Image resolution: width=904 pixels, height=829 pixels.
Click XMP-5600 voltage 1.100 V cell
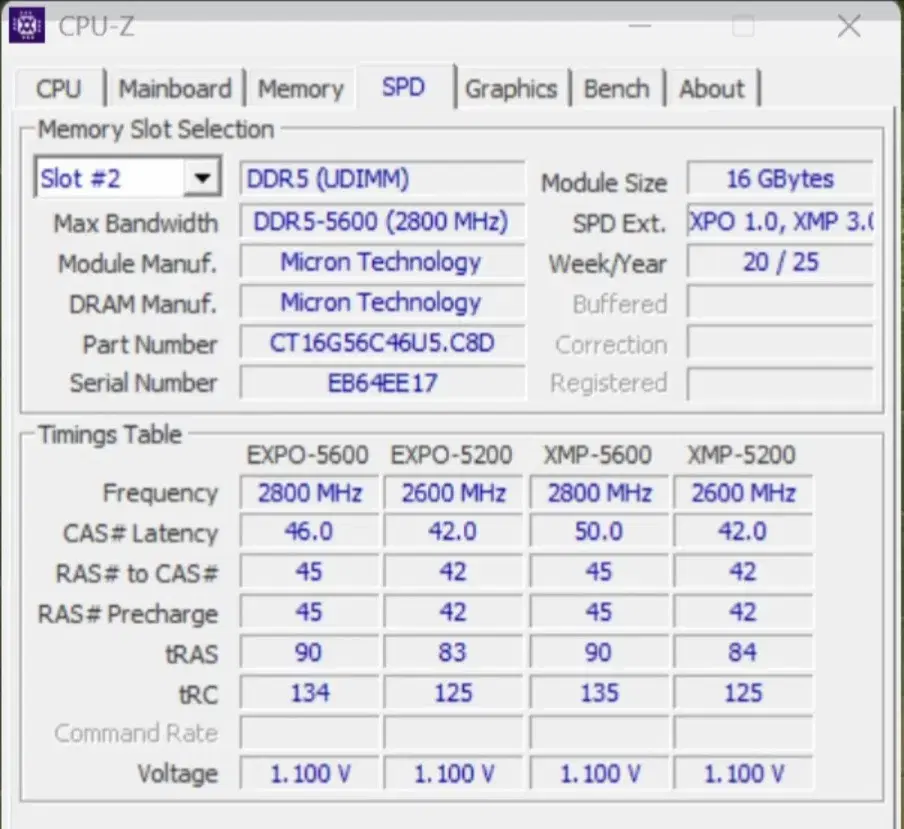[x=599, y=773]
